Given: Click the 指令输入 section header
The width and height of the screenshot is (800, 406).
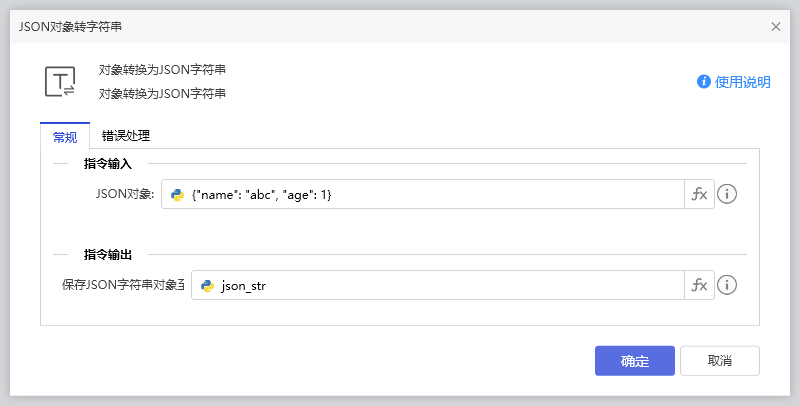Looking at the screenshot, I should 115,163.
